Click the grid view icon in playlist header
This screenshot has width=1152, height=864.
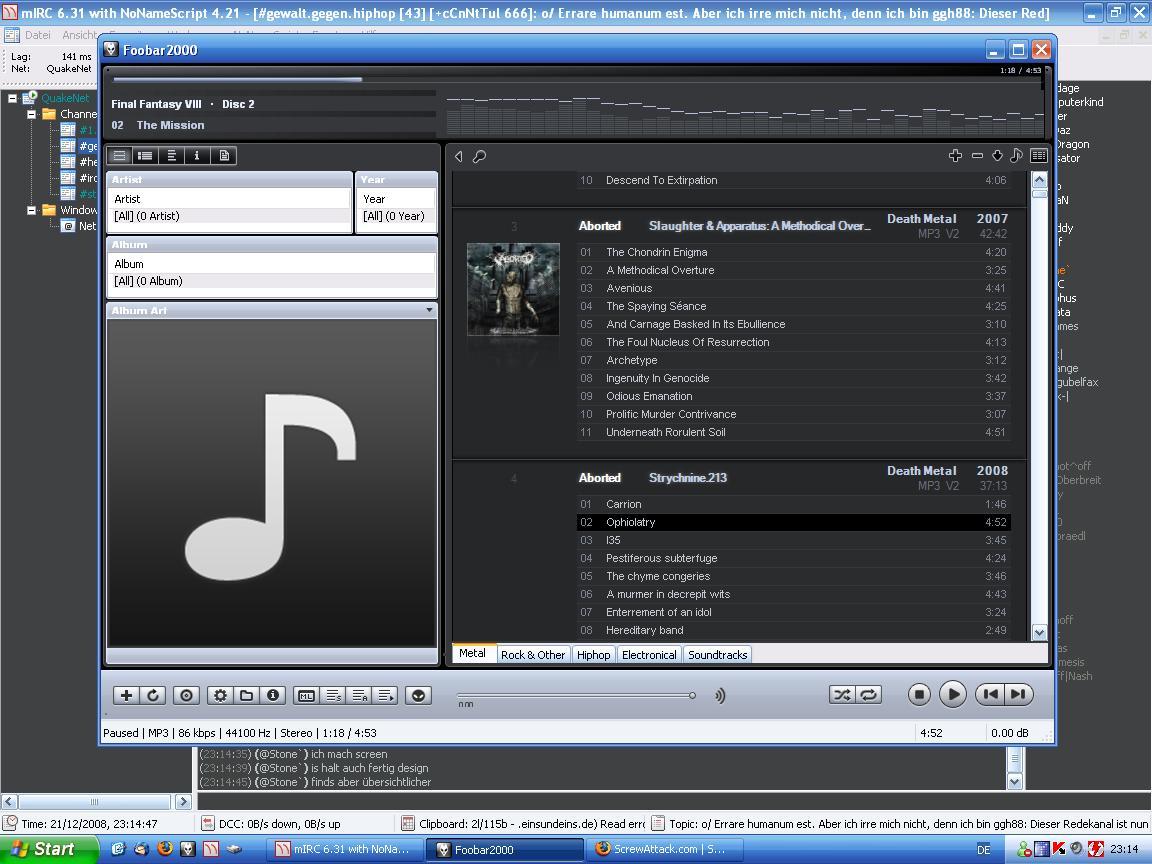[1039, 155]
